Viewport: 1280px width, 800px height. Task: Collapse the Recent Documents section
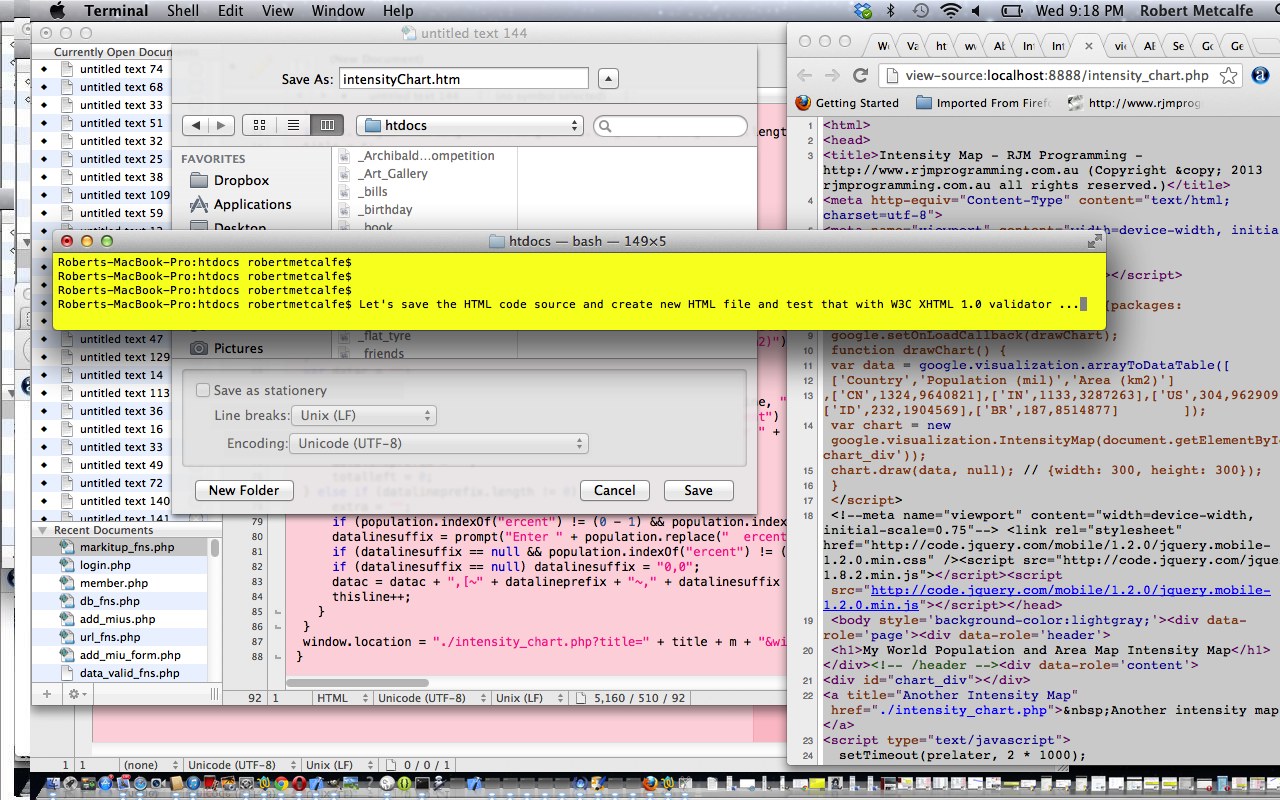[43, 530]
